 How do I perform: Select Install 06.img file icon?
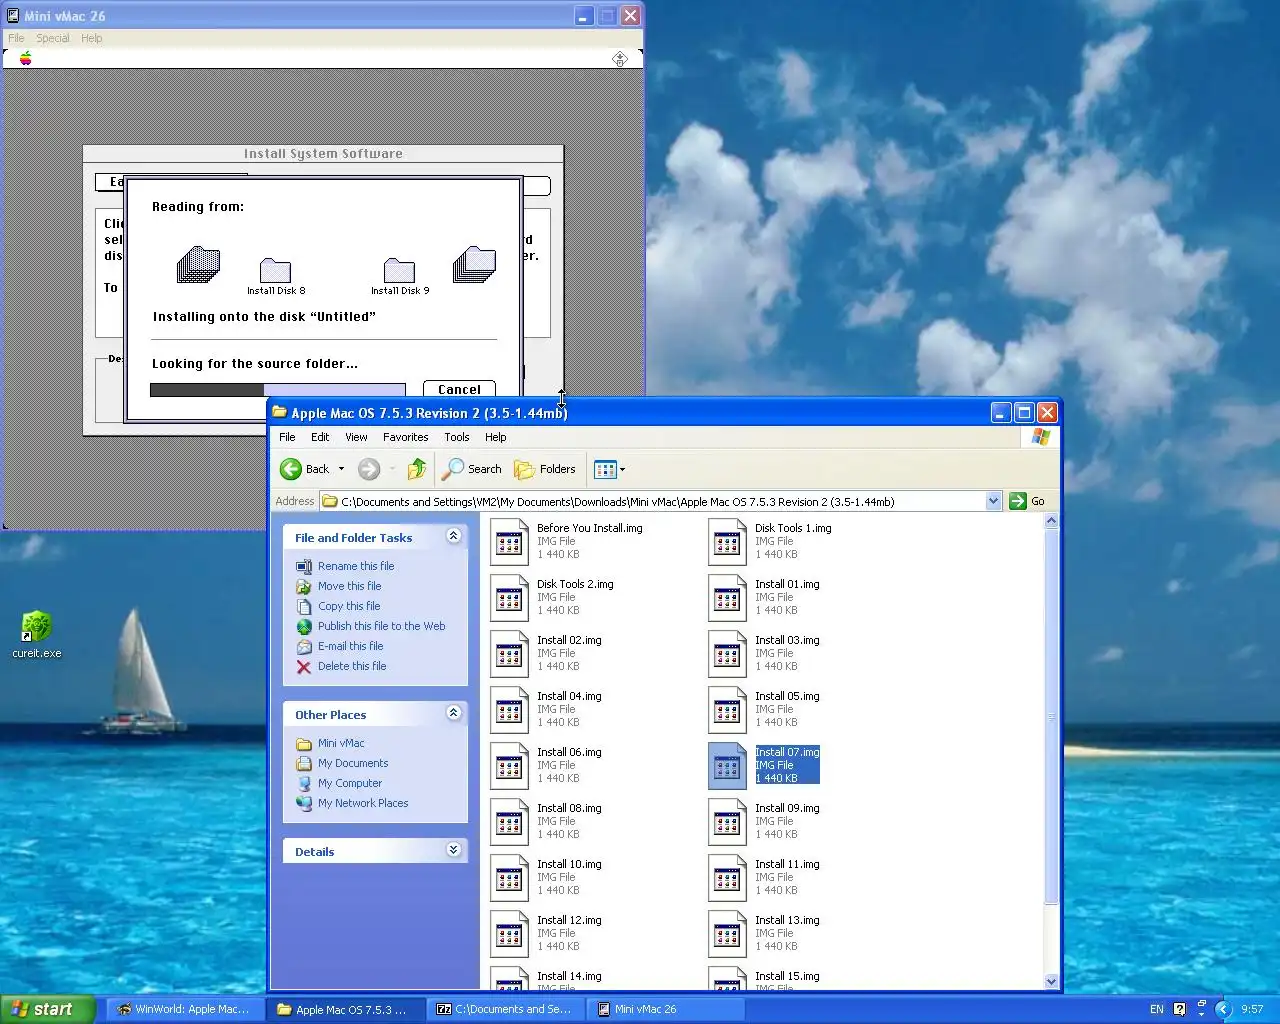(x=509, y=765)
